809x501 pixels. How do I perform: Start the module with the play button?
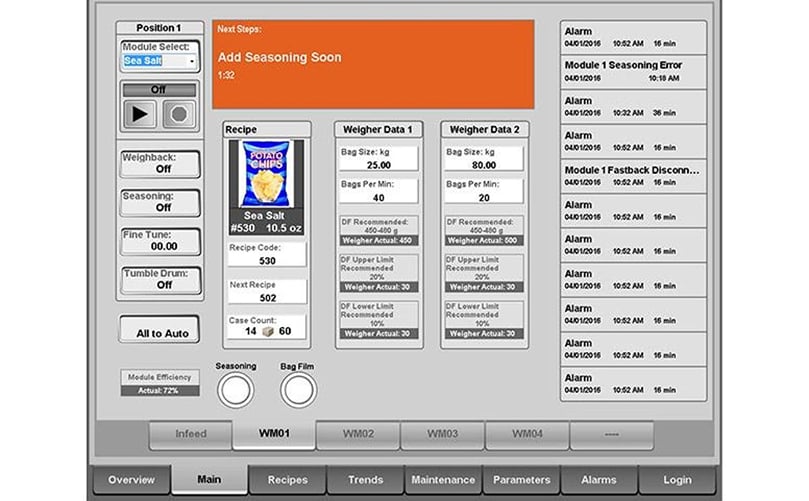pyautogui.click(x=140, y=114)
